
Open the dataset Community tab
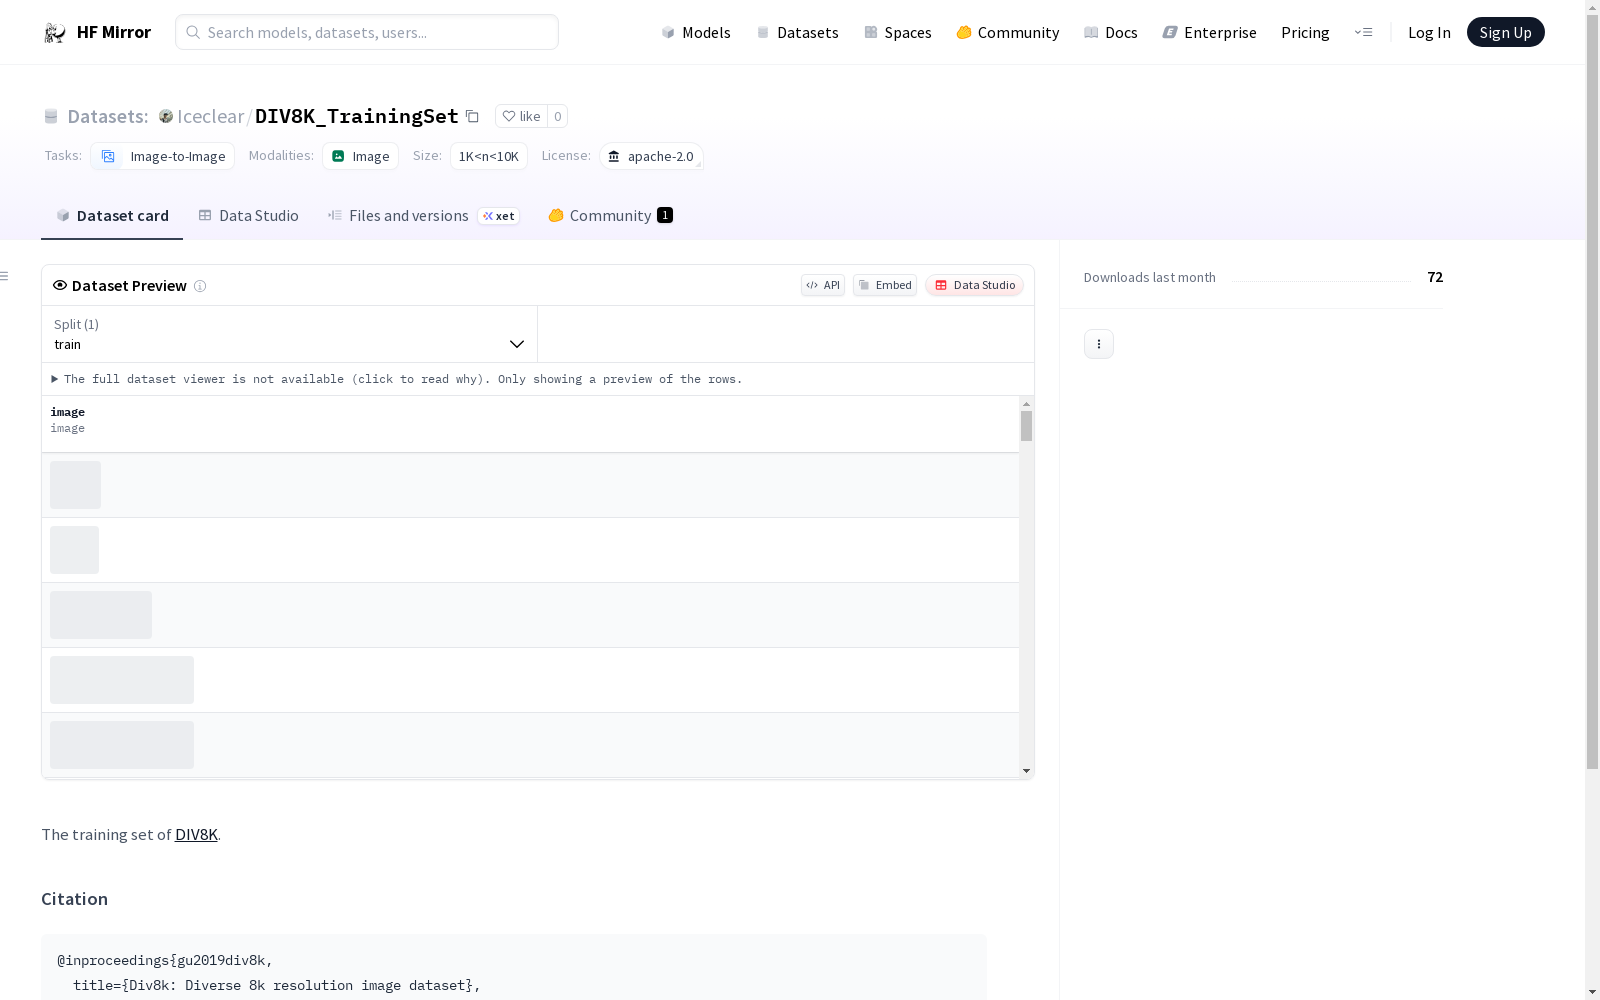pos(610,216)
